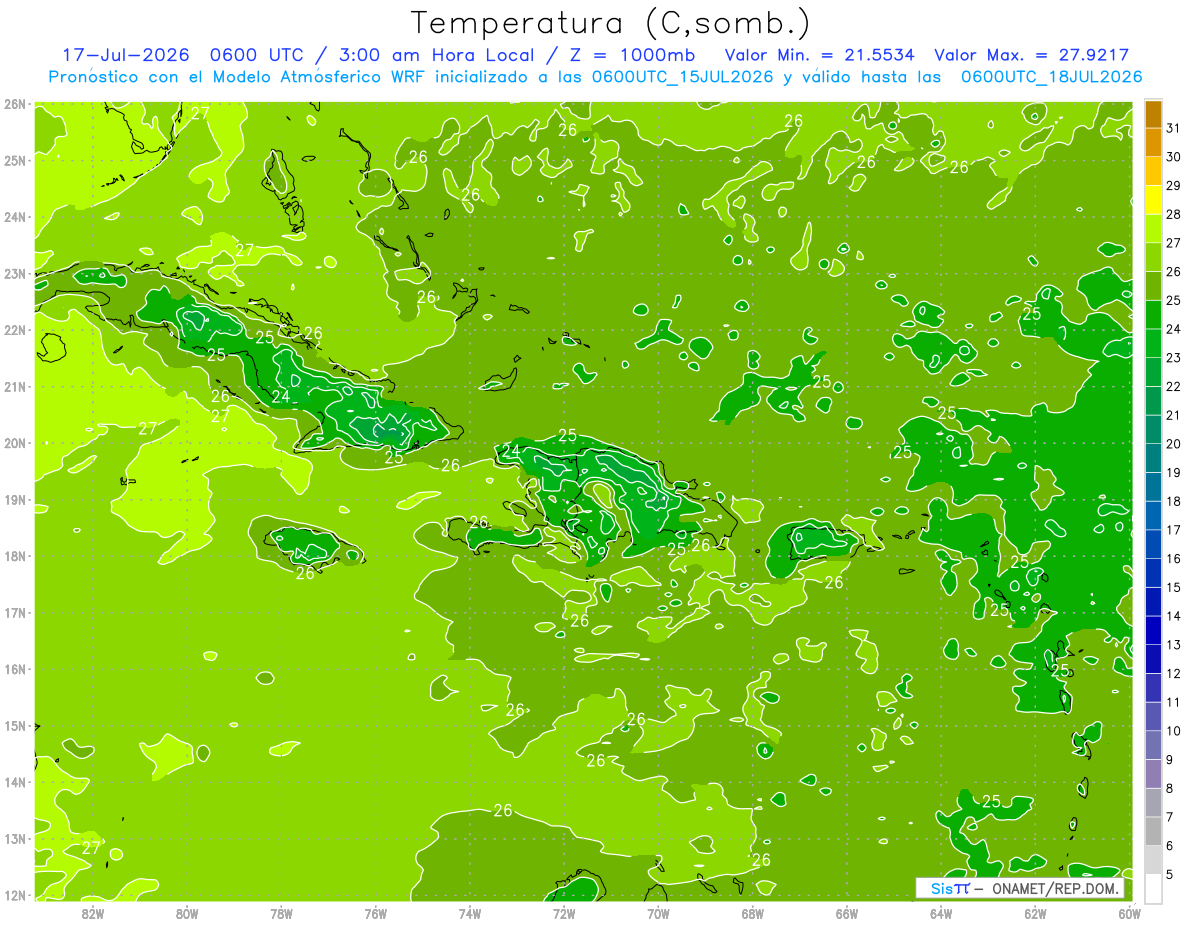Click the 25N latitude axis label
This screenshot has width=1200, height=927.
(x=15, y=160)
